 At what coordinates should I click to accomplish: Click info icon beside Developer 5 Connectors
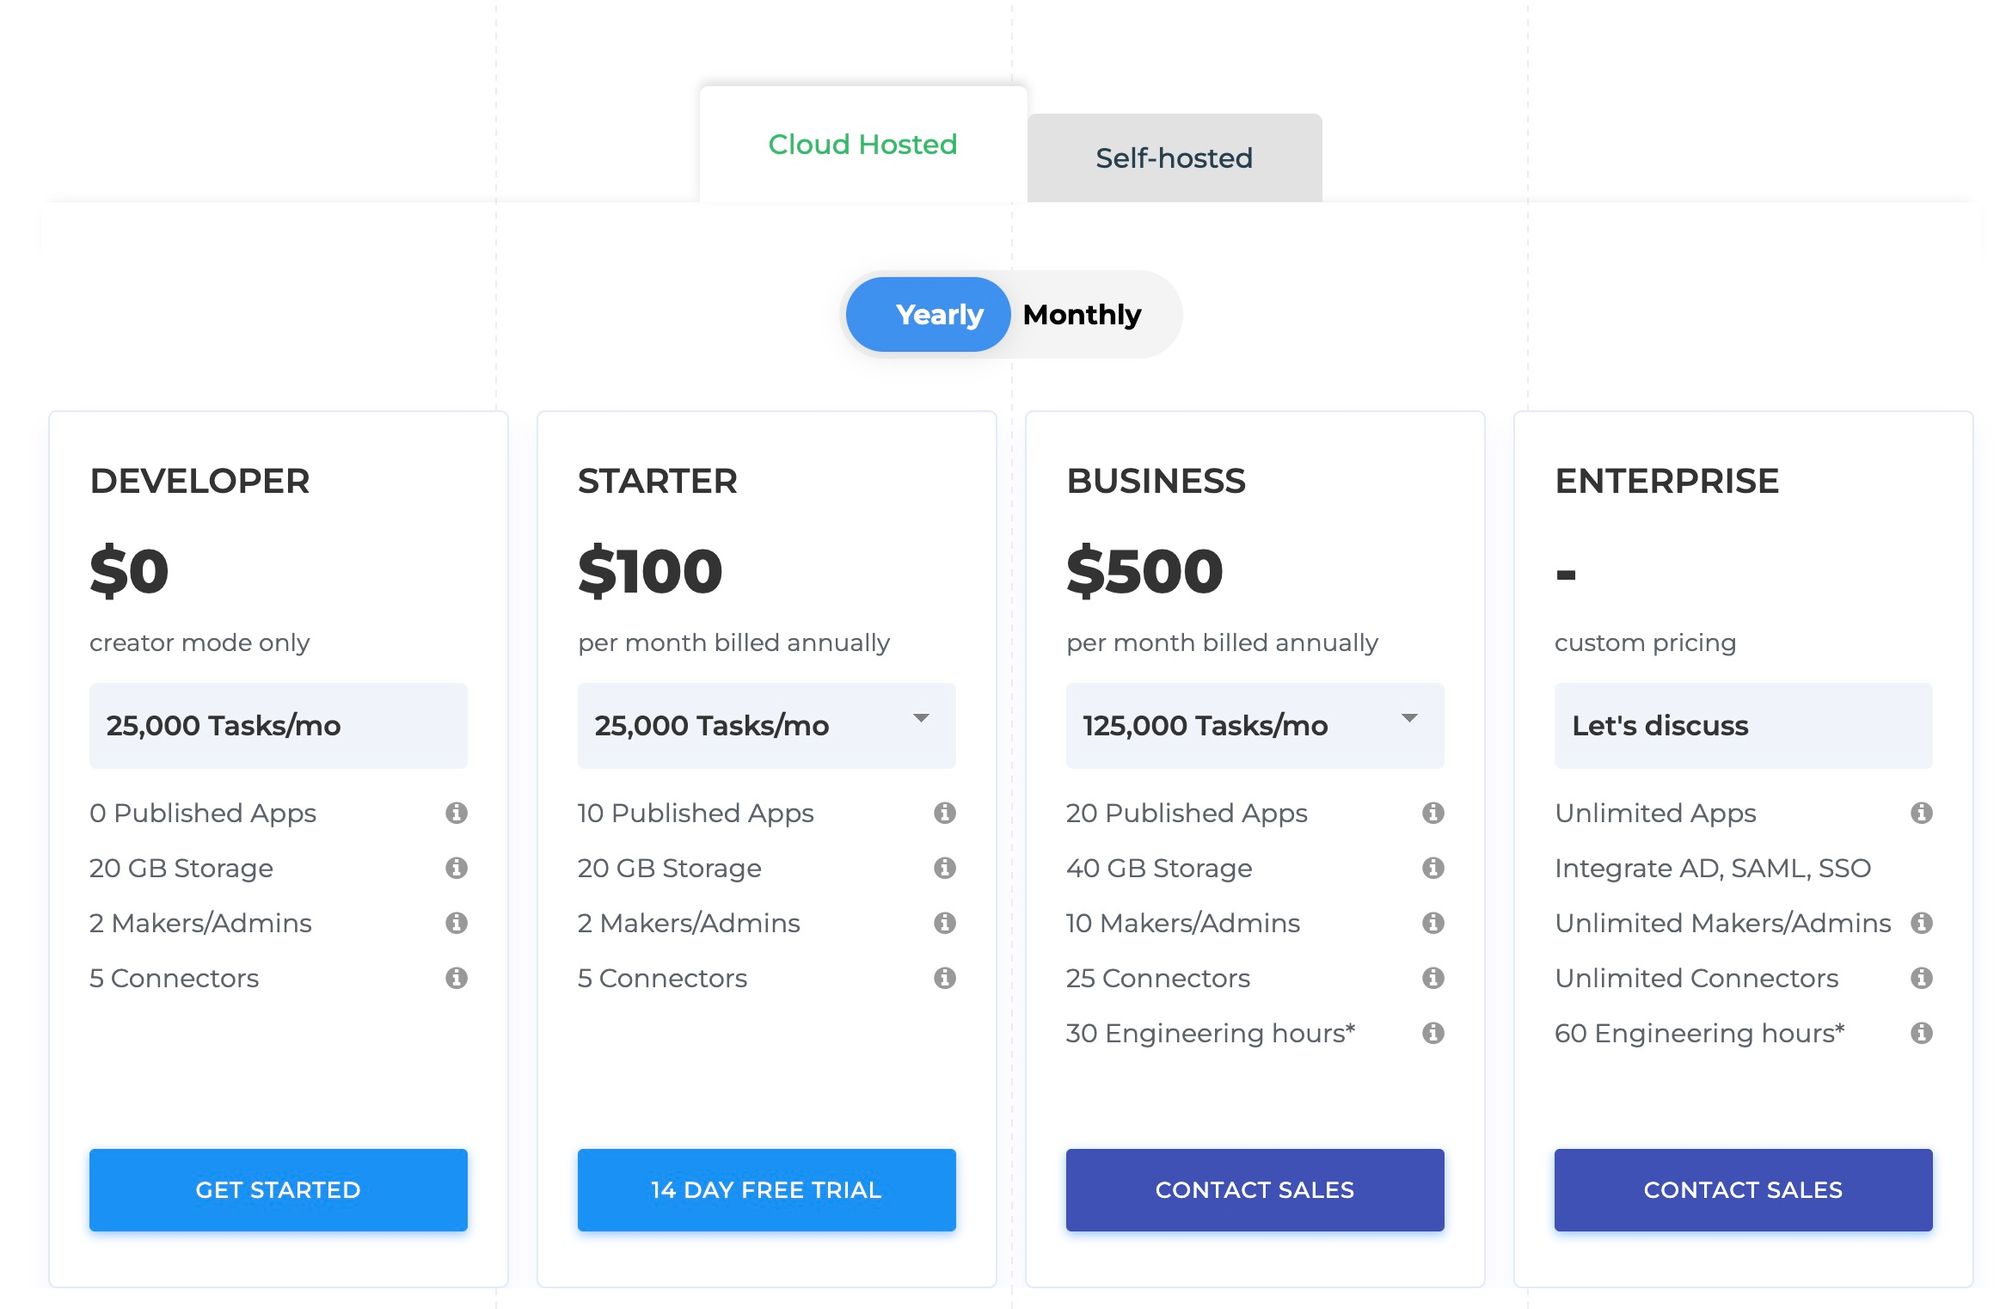(x=456, y=978)
